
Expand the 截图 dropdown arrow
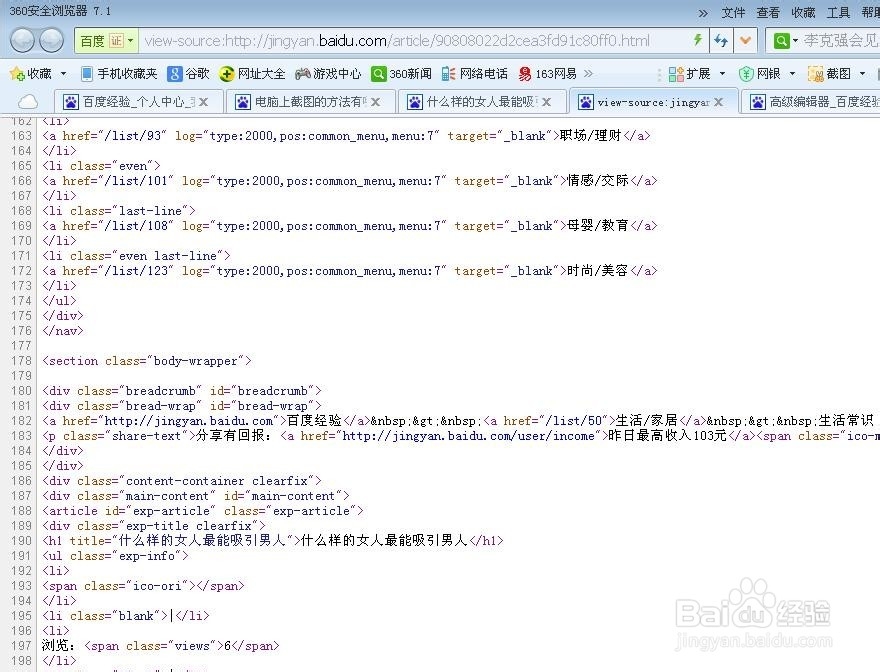coord(863,74)
